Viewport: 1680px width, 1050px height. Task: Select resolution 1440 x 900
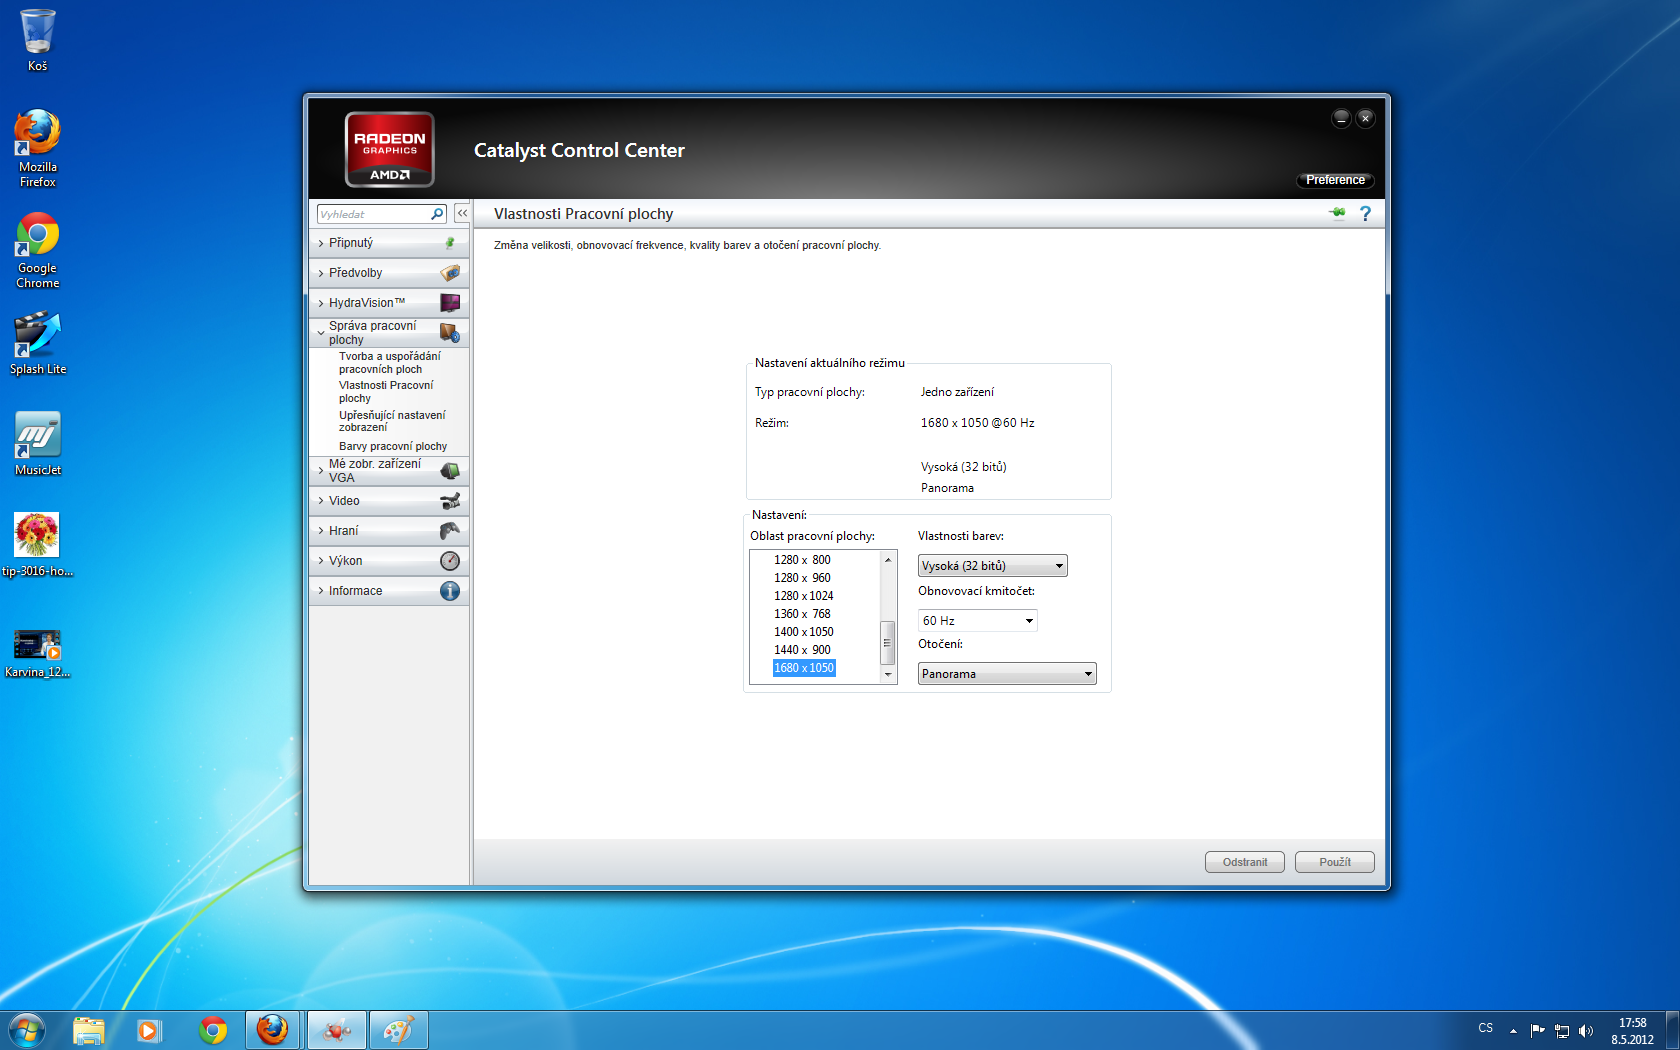pos(802,650)
